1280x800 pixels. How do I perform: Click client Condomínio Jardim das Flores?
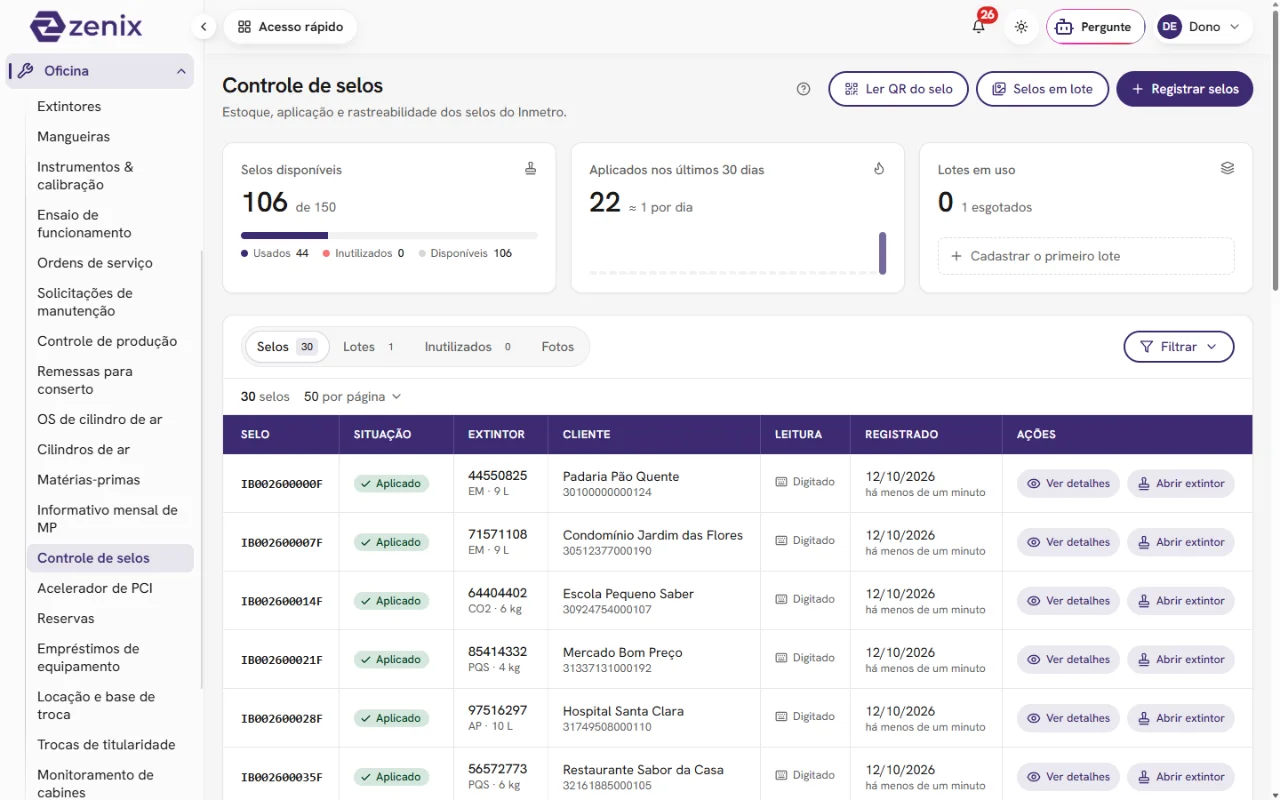(653, 535)
